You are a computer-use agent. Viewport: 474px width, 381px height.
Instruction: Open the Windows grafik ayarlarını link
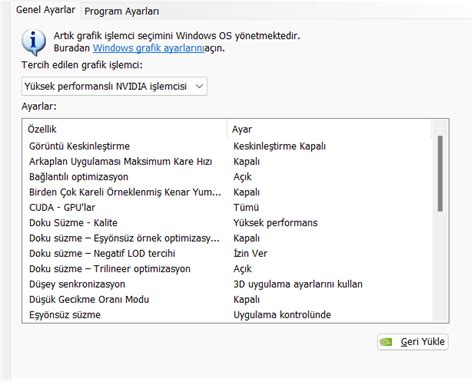click(x=148, y=48)
